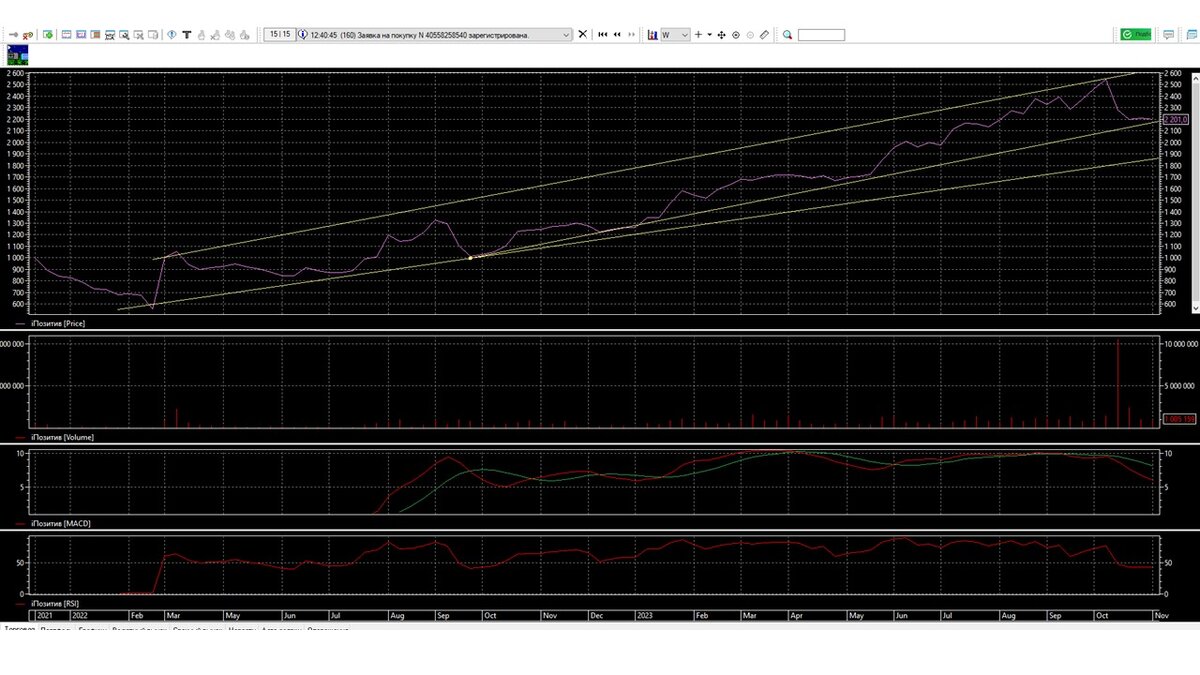Screen dimensions: 1200x675
Task: Step chart back with double-left arrow icon
Action: (x=617, y=34)
